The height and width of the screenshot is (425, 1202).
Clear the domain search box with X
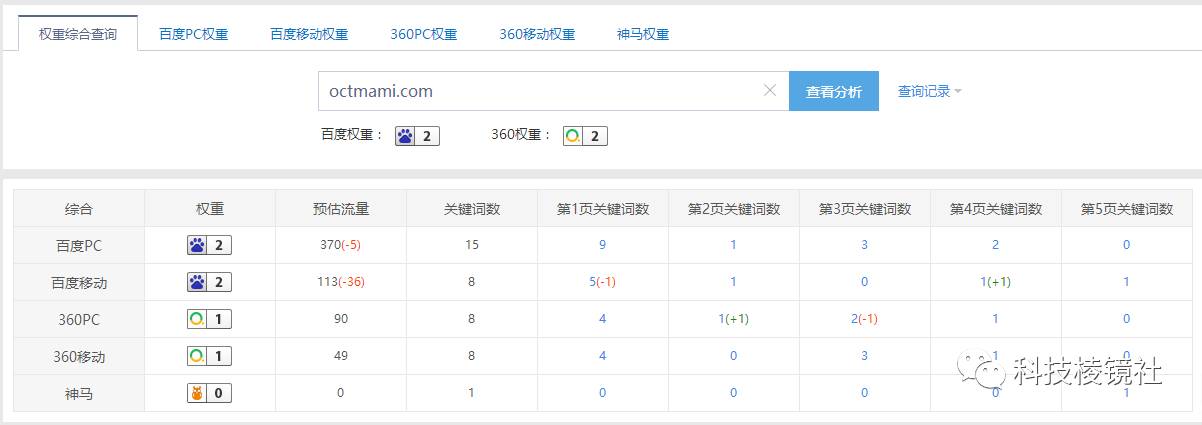click(769, 91)
